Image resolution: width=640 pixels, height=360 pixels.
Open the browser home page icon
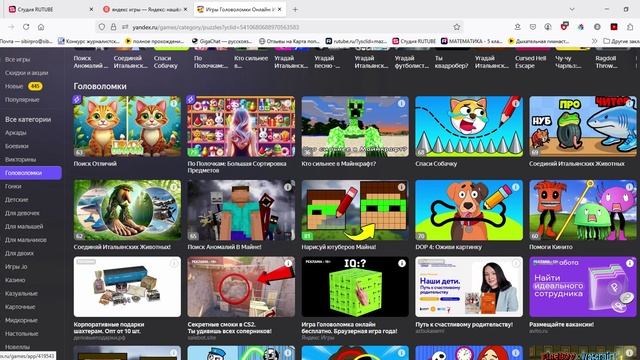[x=41, y=27]
